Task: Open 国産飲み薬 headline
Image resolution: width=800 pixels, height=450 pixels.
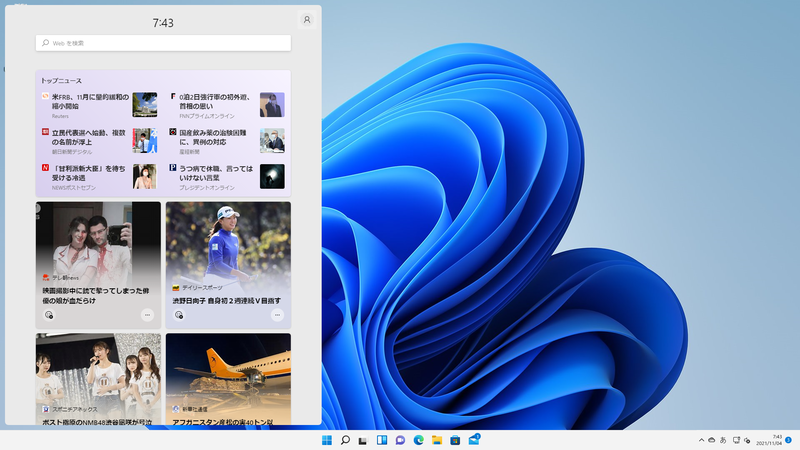Action: pos(213,137)
